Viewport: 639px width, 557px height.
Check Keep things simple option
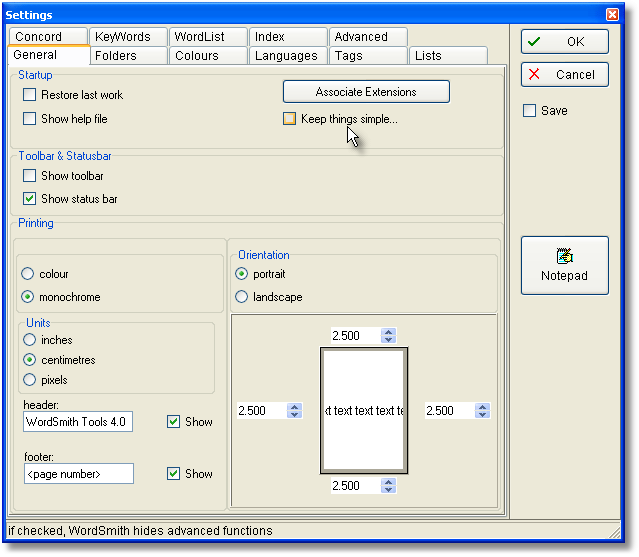289,119
